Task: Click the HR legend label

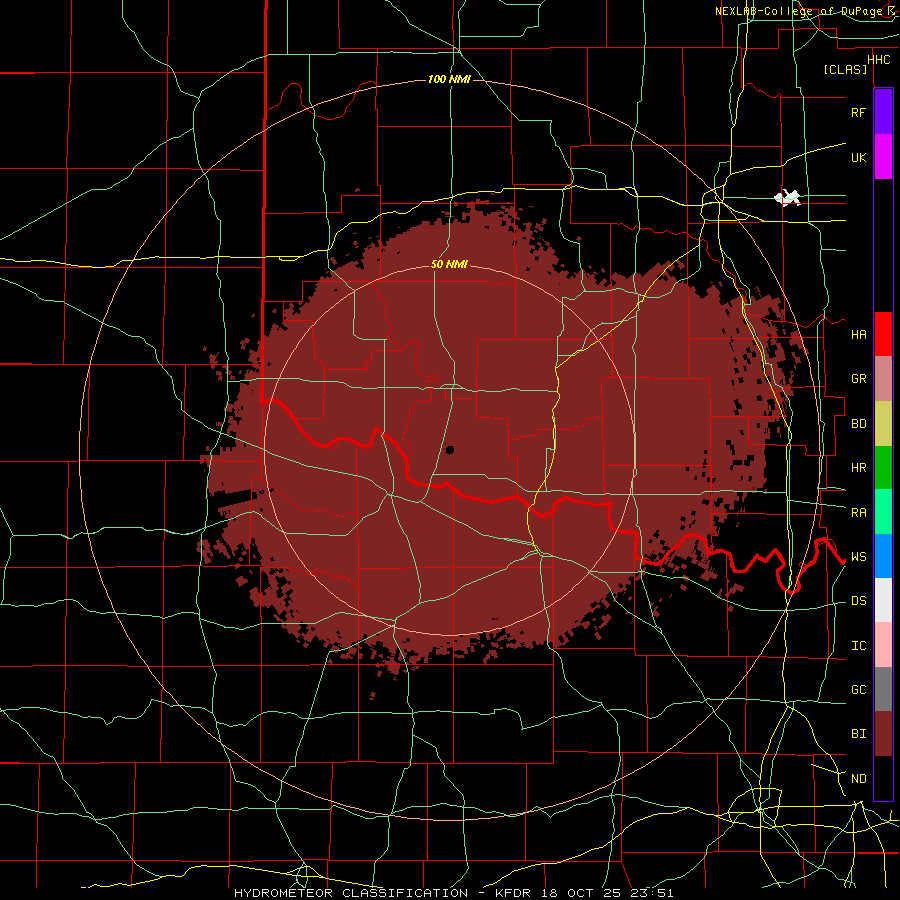Action: pos(858,468)
